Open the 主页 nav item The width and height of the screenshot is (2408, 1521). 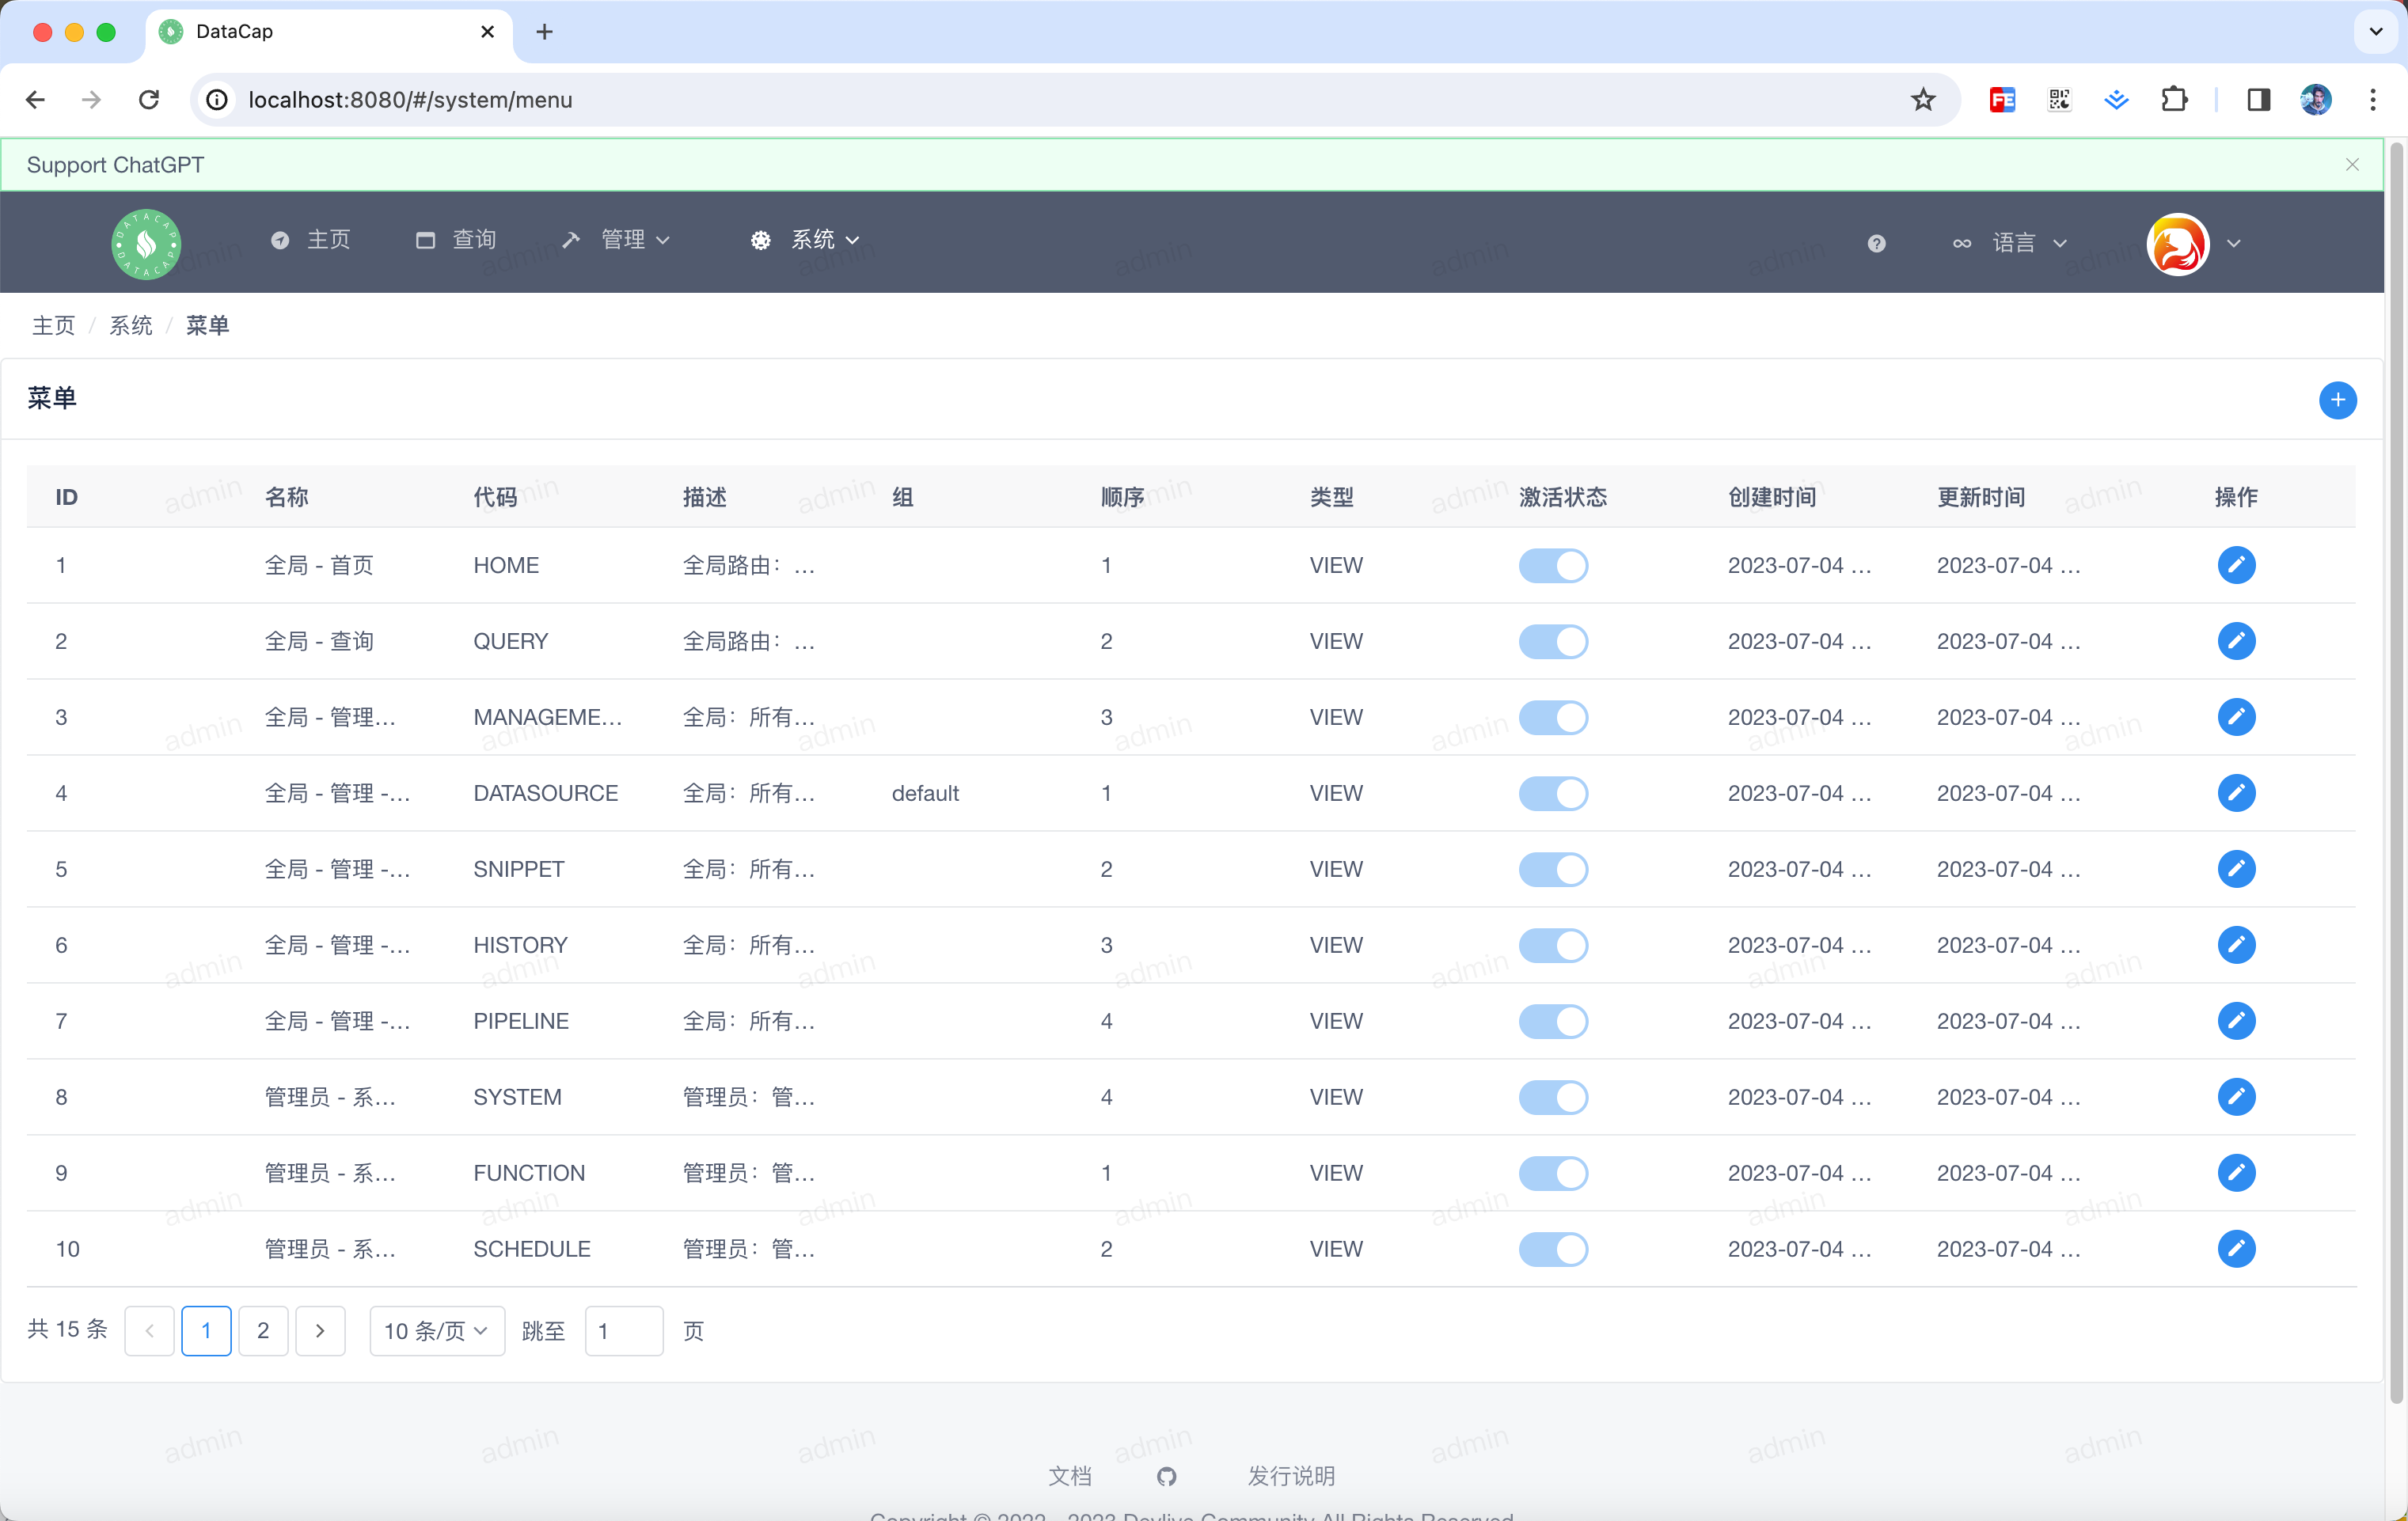point(311,240)
